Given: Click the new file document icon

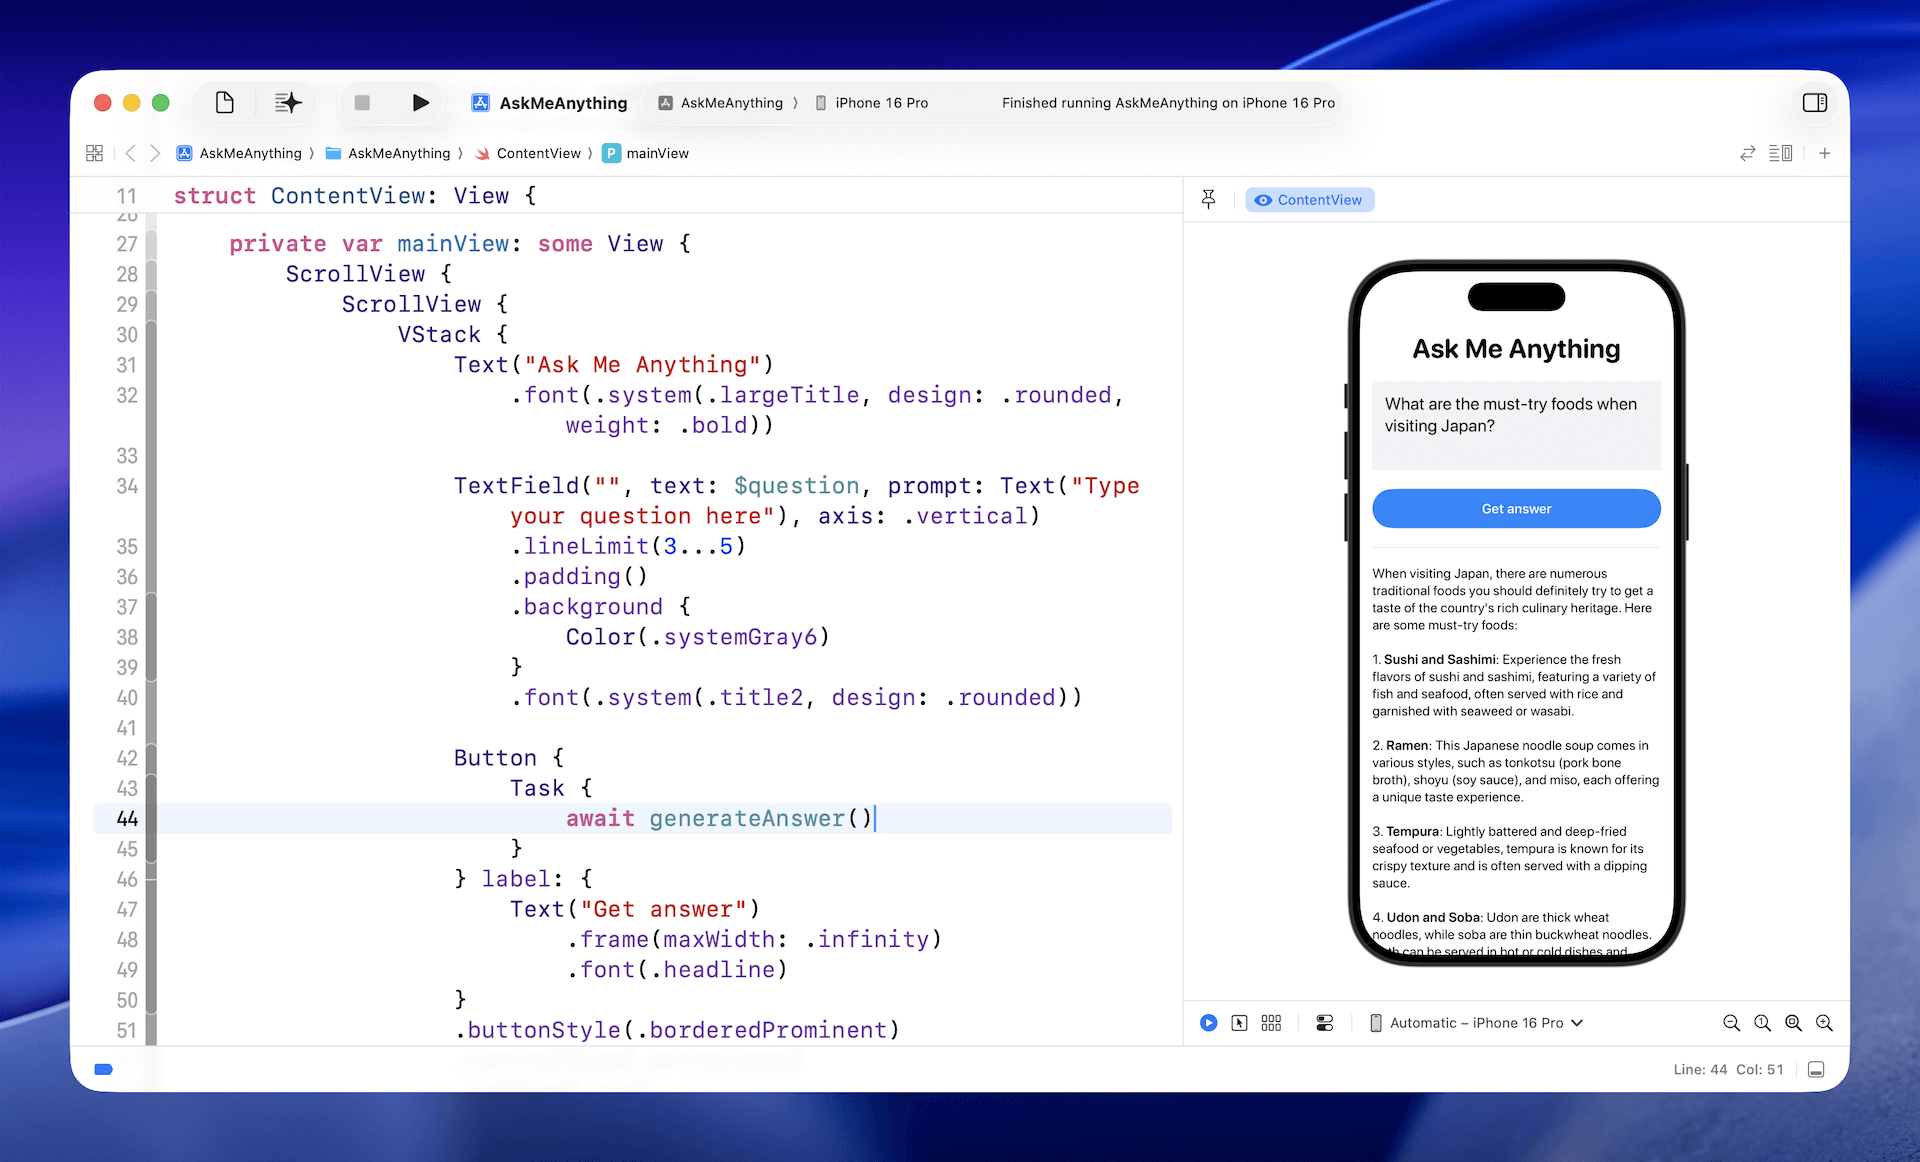Looking at the screenshot, I should click(x=225, y=103).
